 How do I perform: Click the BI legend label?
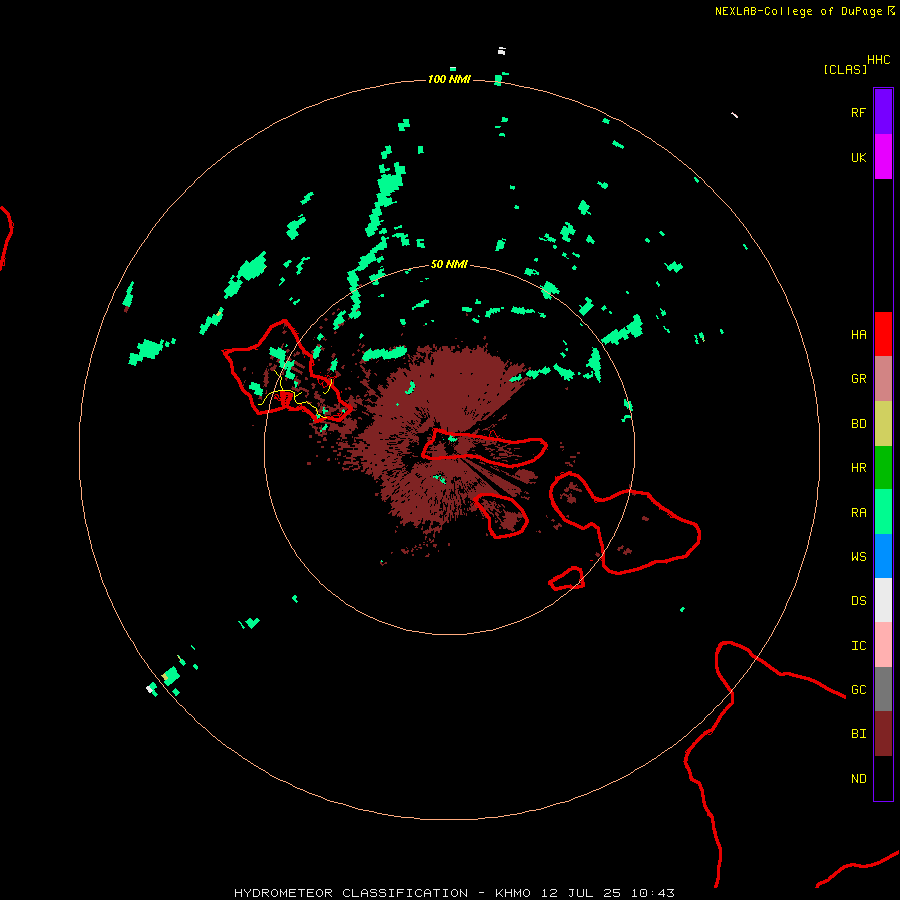pyautogui.click(x=858, y=734)
